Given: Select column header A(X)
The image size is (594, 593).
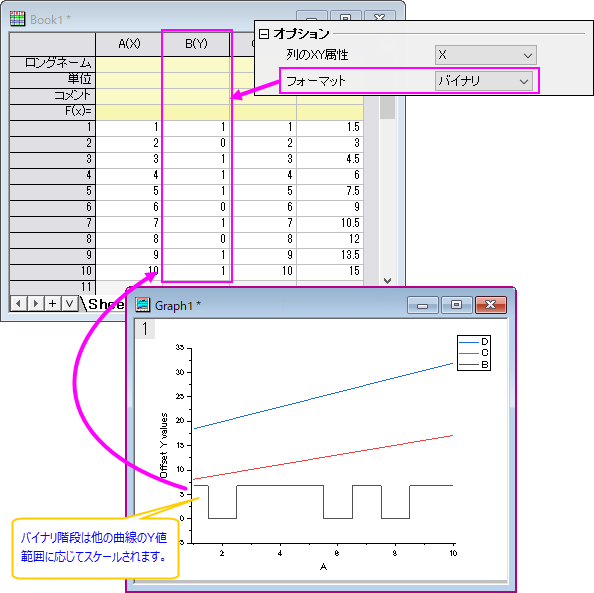Looking at the screenshot, I should 129,44.
